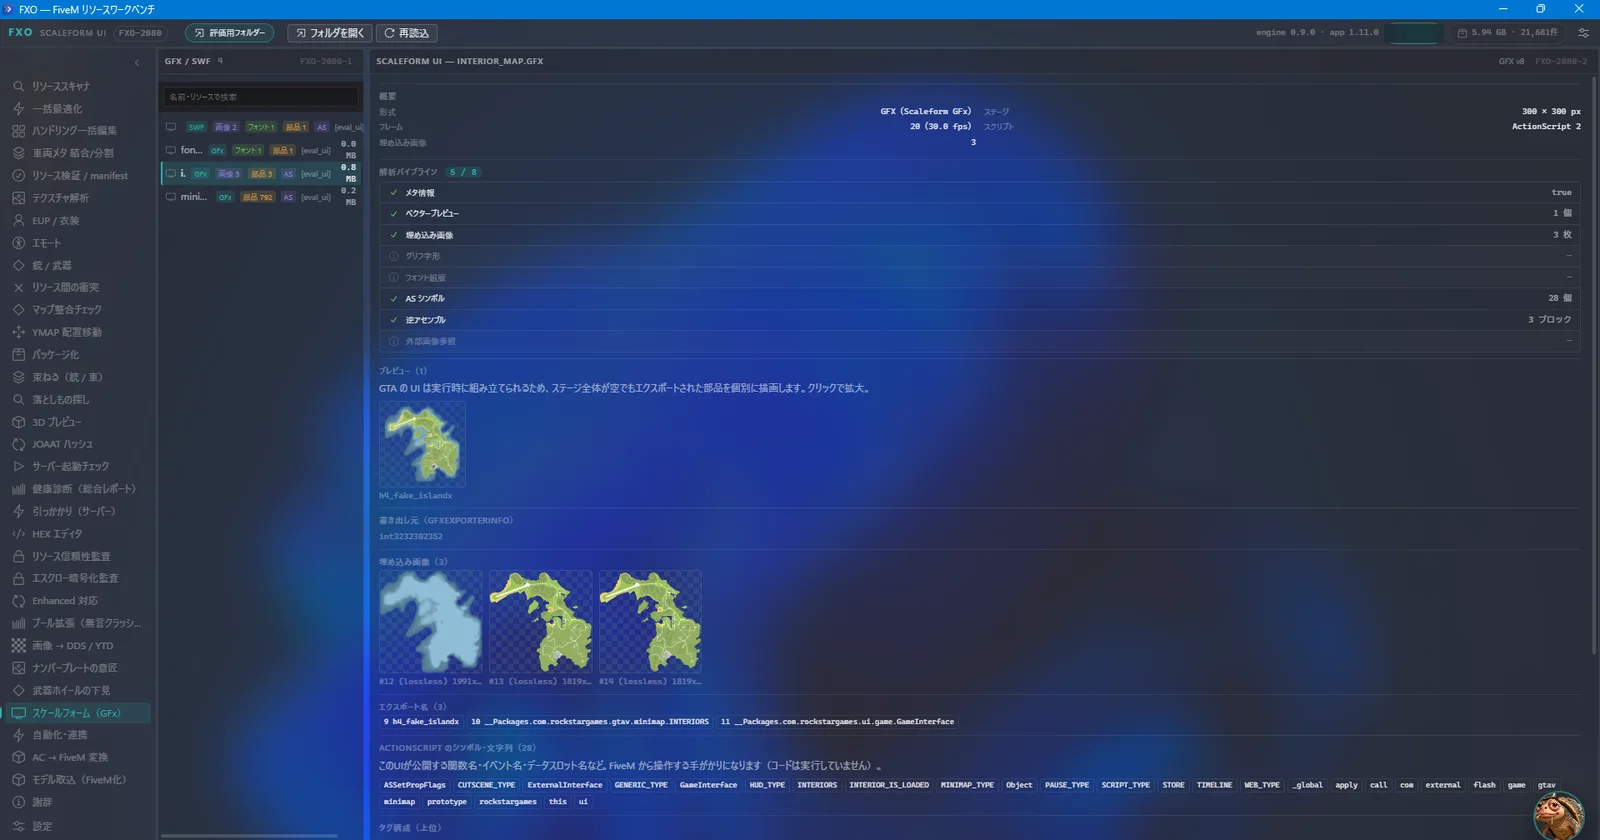The height and width of the screenshot is (840, 1600).
Task: Collapse the sidebar with the chevron
Action: 137,62
